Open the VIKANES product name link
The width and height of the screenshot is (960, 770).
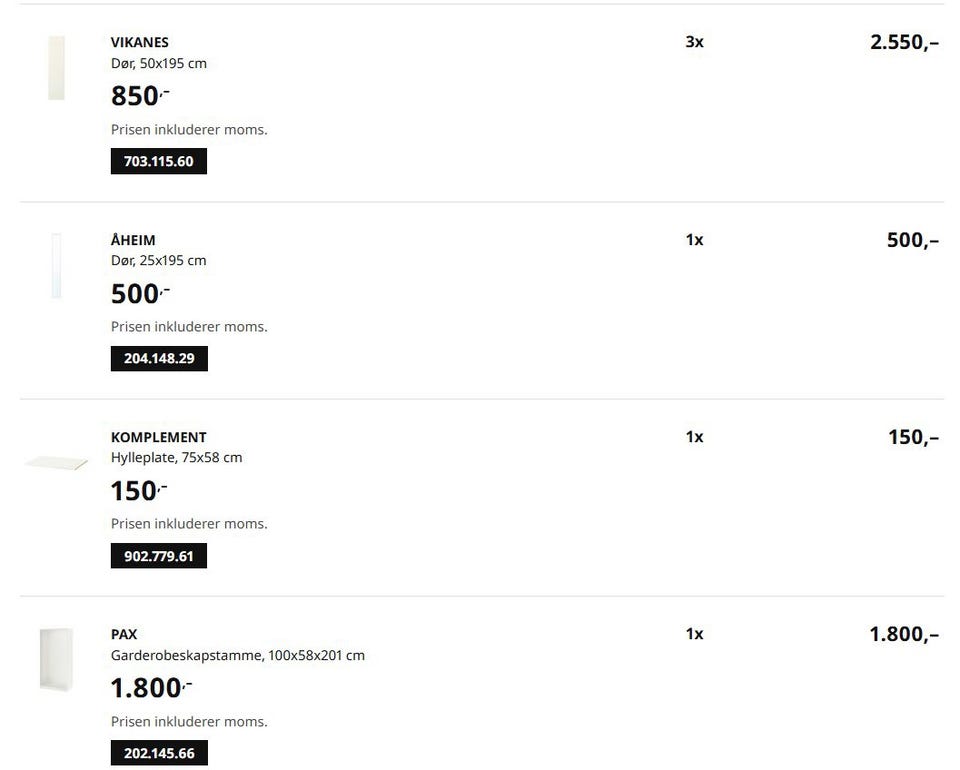click(x=139, y=42)
